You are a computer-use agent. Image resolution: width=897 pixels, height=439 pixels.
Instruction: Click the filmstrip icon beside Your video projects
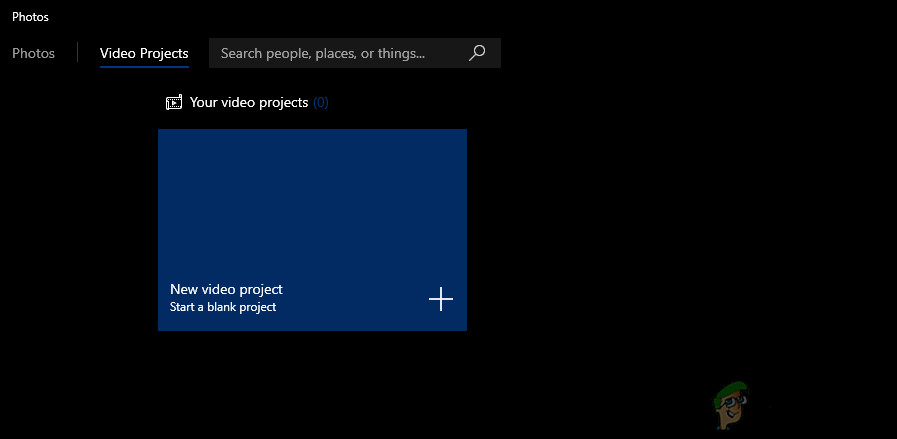tap(174, 102)
